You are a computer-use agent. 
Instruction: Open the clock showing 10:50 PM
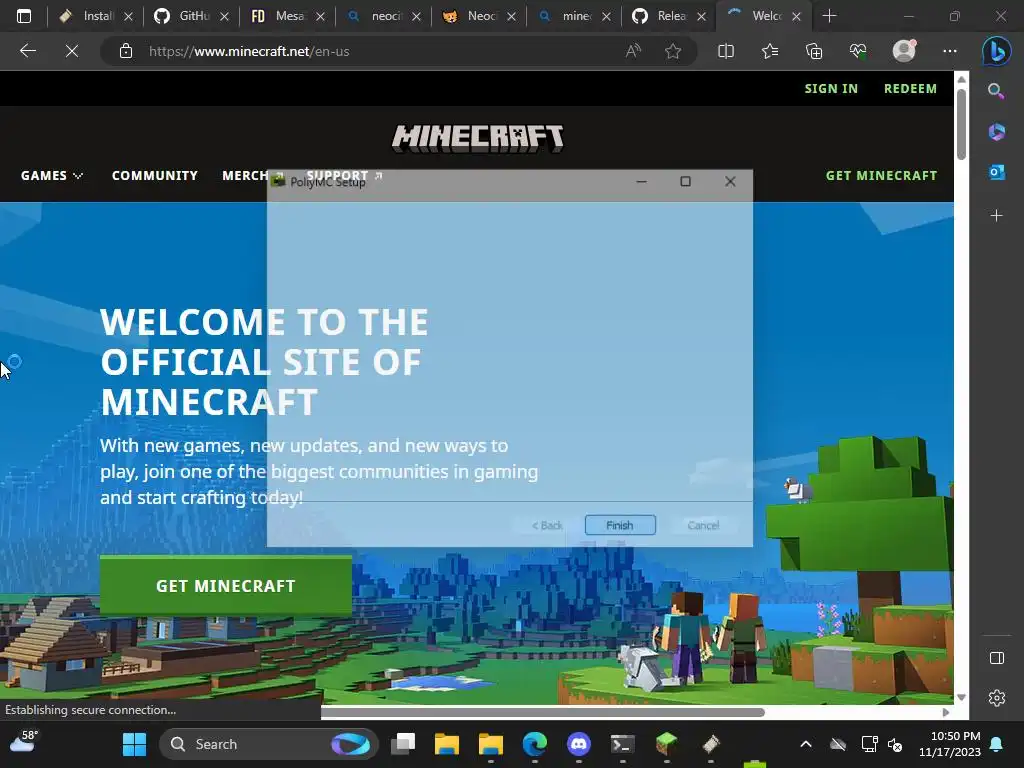pyautogui.click(x=950, y=744)
